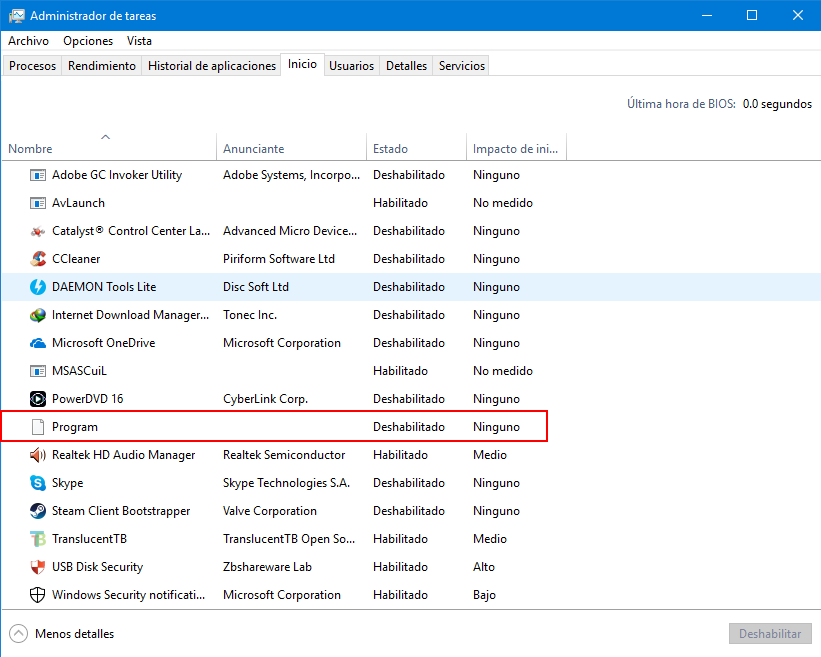The image size is (821, 657).
Task: Select the Inicio tab
Action: [302, 64]
